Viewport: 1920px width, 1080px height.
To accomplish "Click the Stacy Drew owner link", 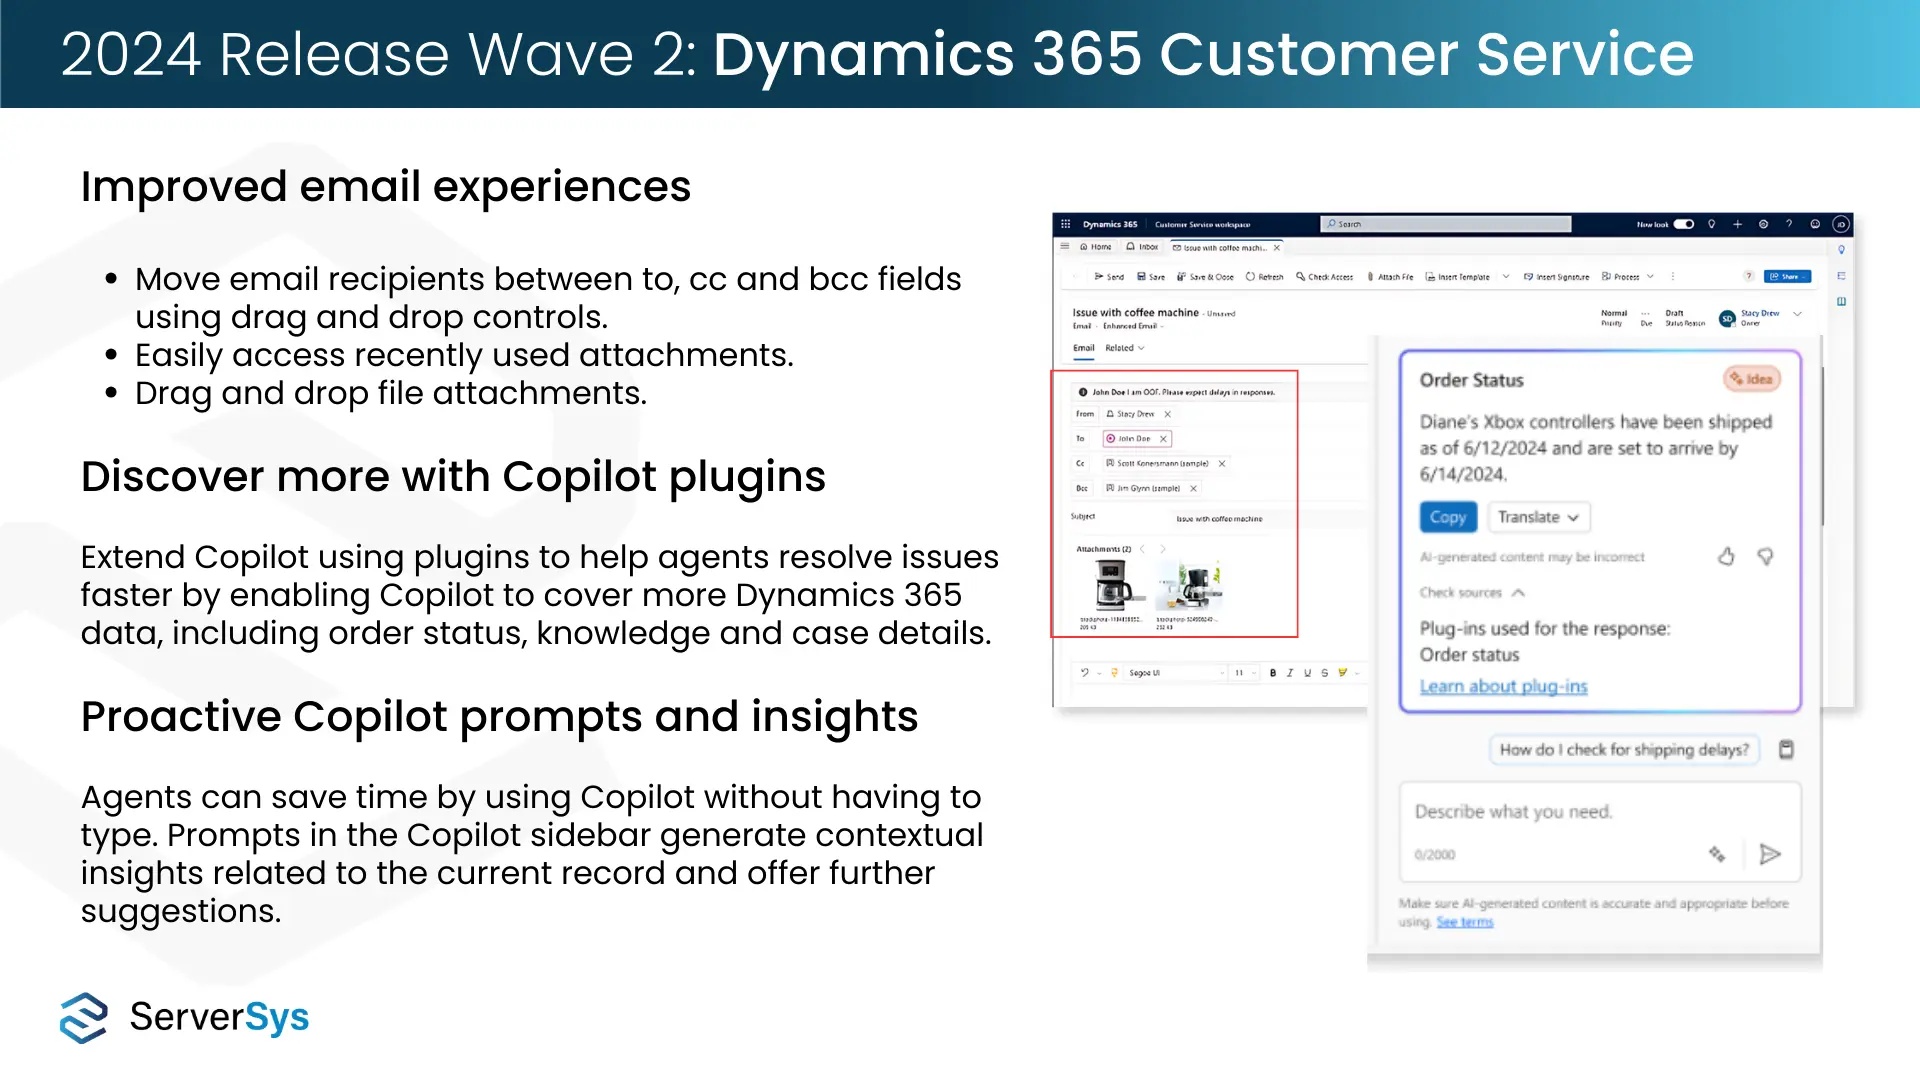I will 1760,313.
